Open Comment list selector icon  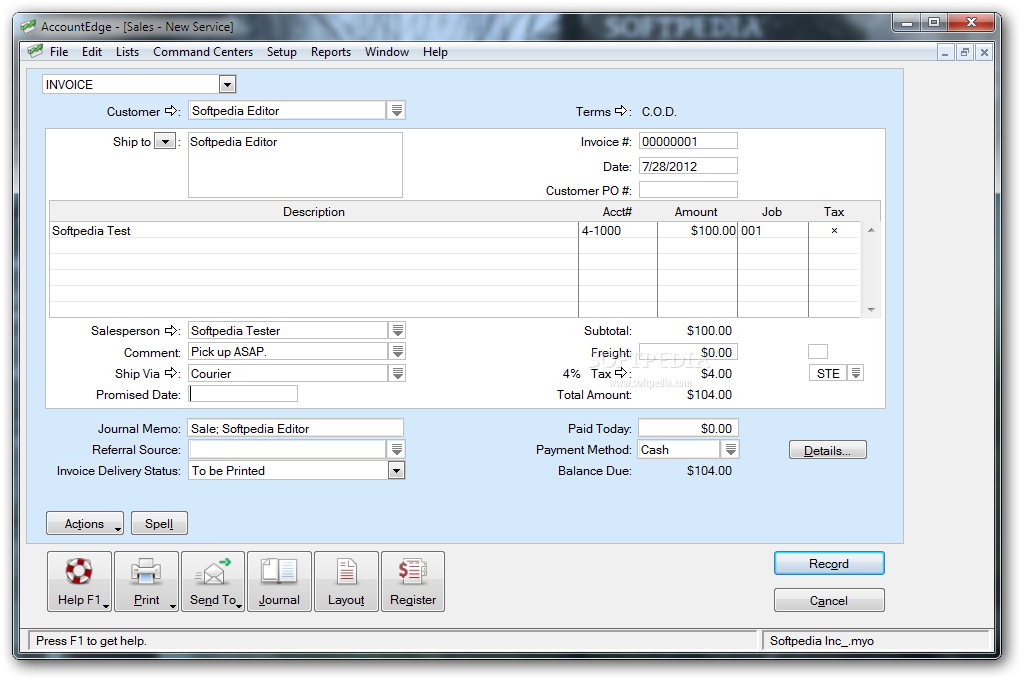pos(397,351)
